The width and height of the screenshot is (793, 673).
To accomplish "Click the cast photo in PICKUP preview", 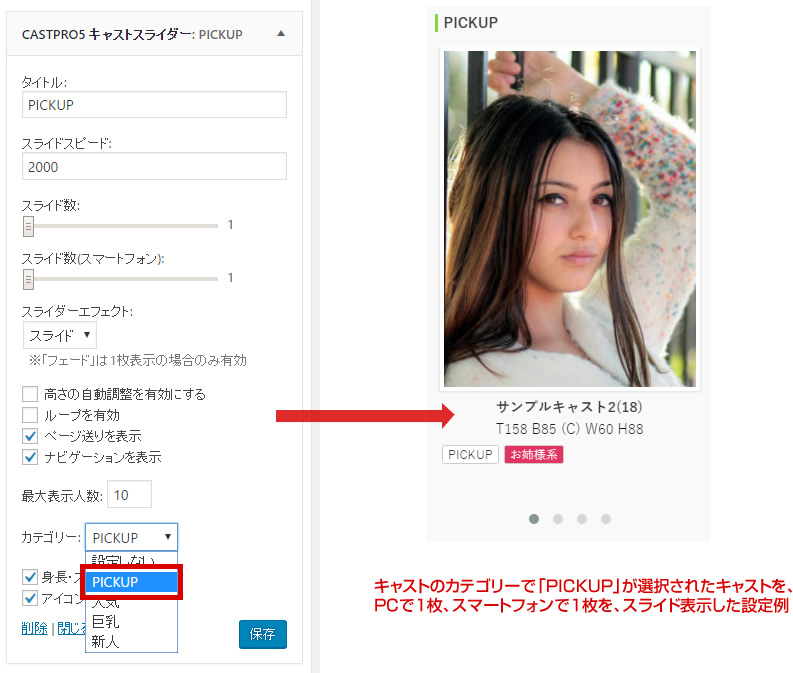I will coord(570,219).
